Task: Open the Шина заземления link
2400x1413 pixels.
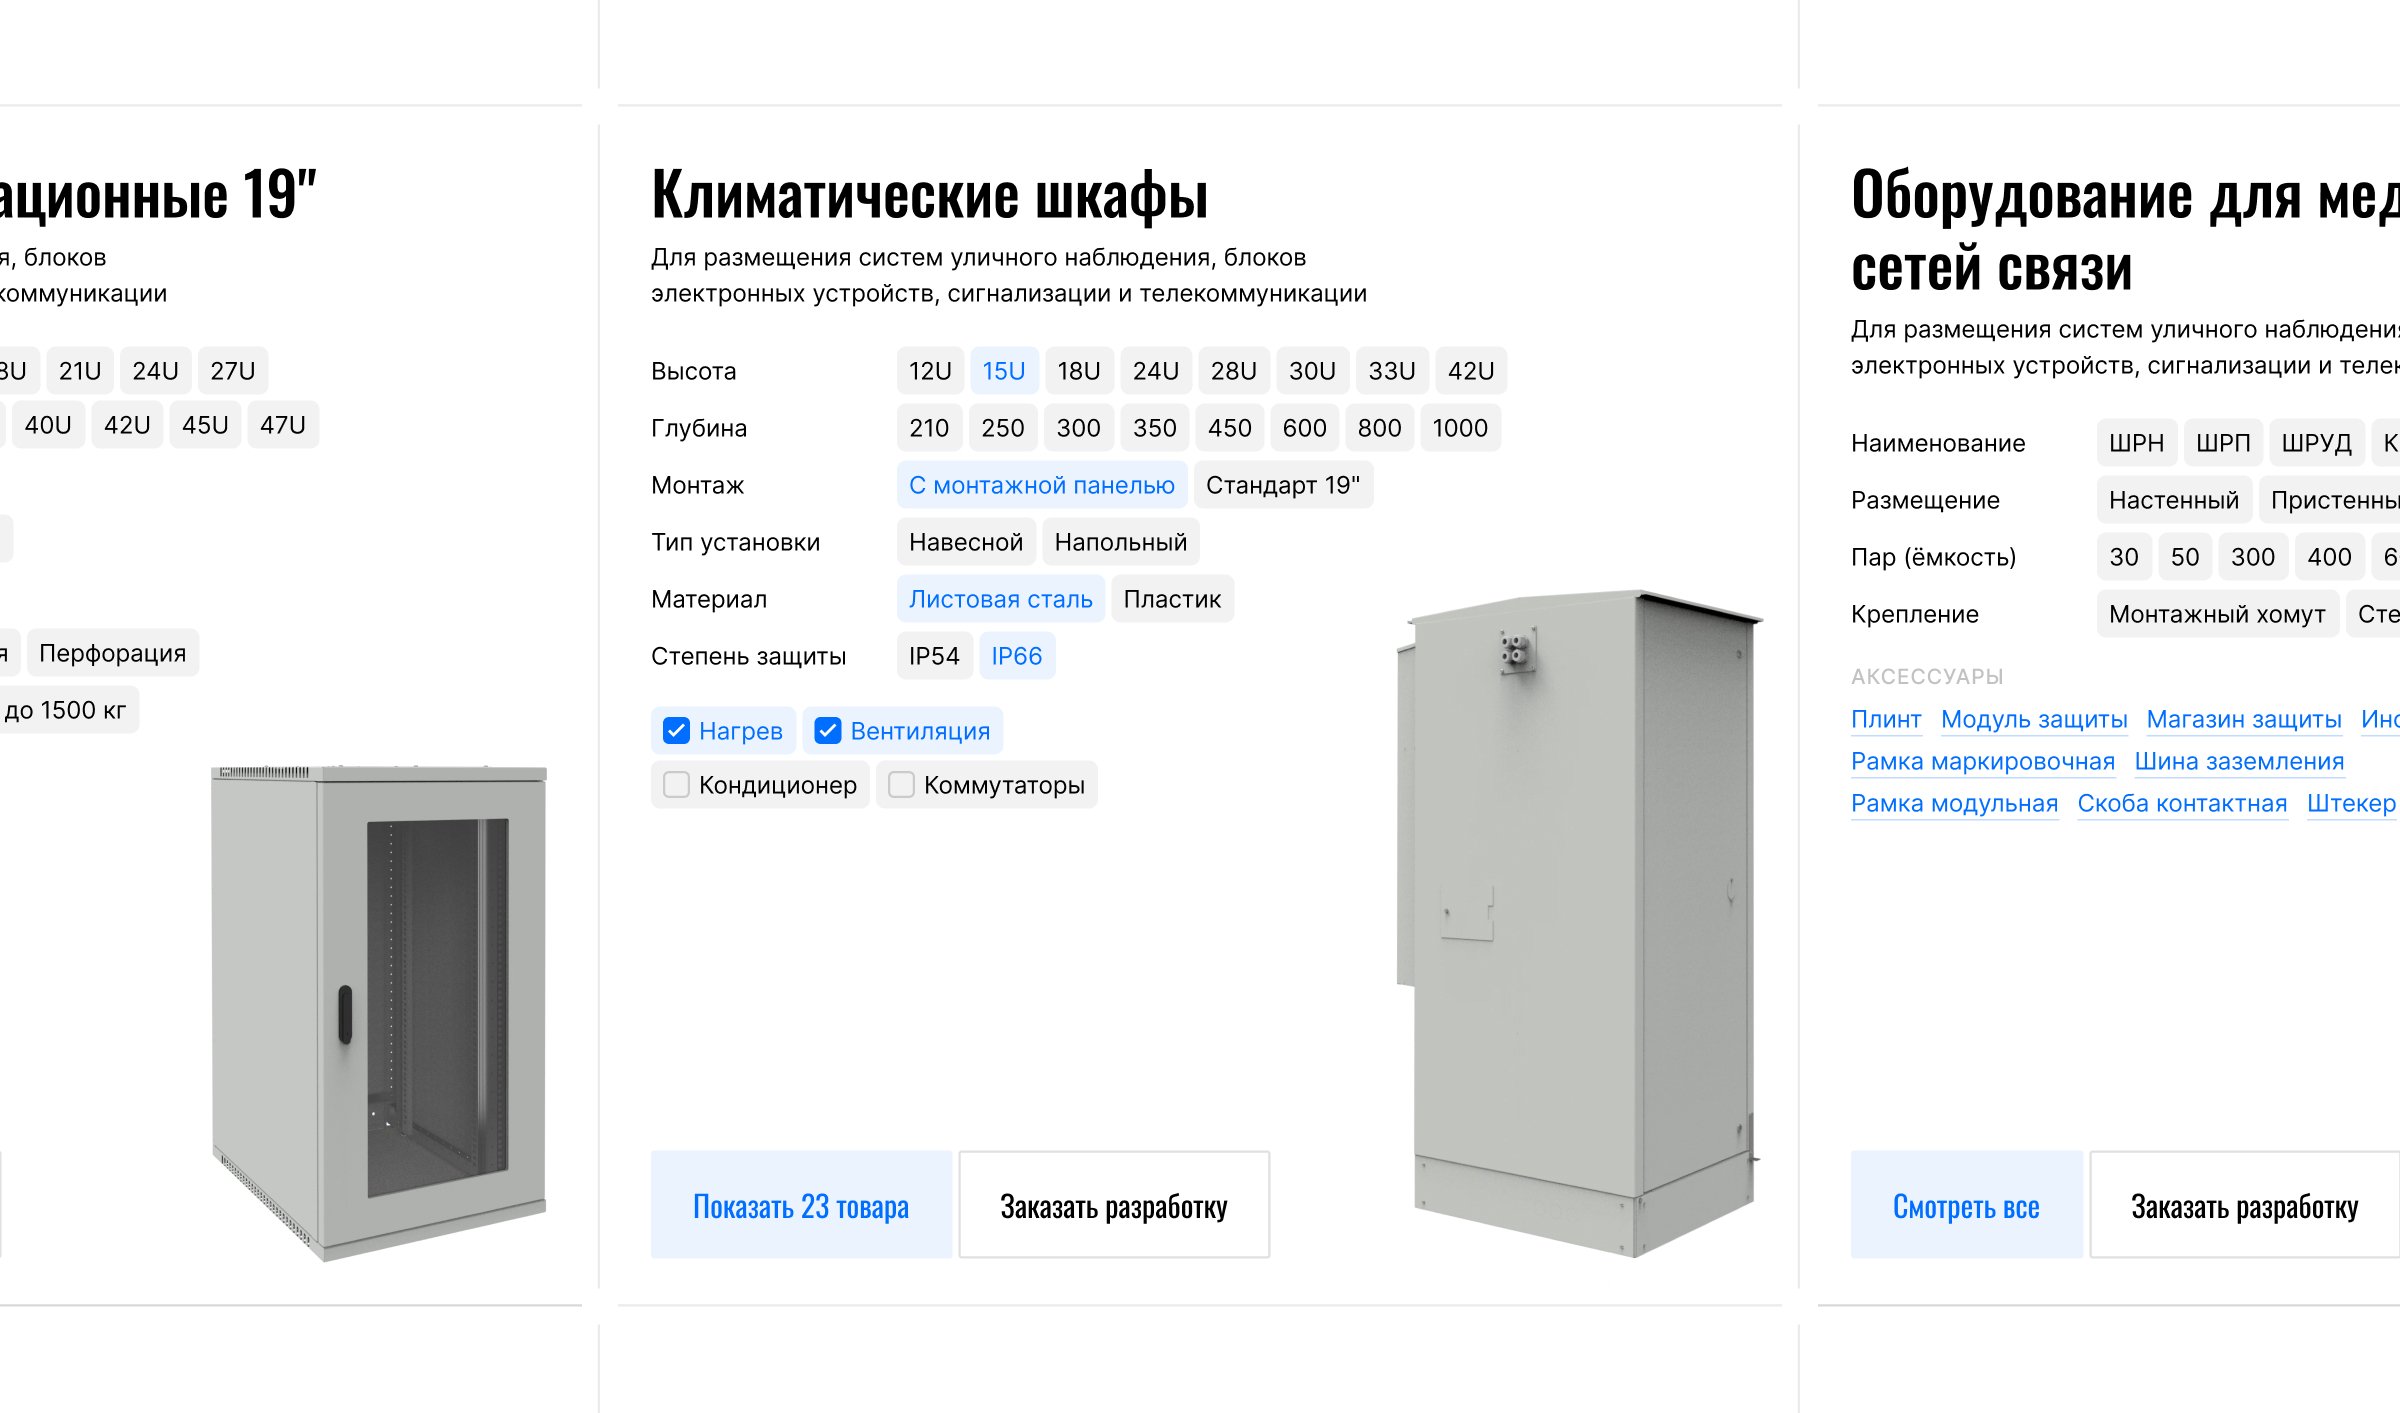Action: click(x=2238, y=761)
